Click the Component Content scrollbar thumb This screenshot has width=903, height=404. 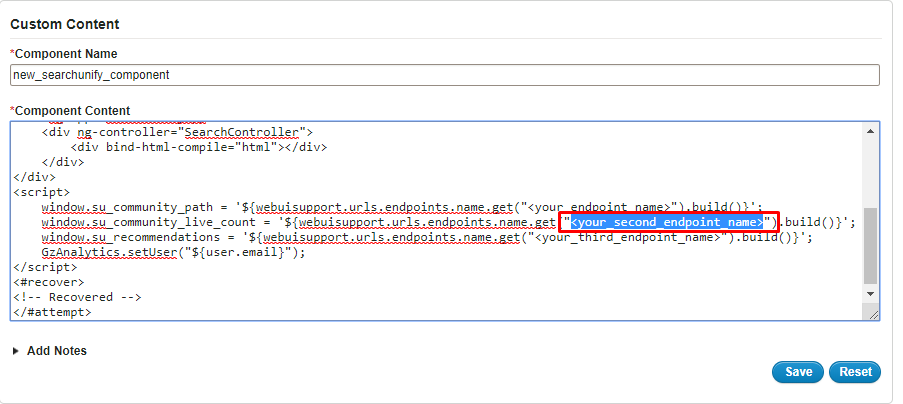tap(870, 246)
